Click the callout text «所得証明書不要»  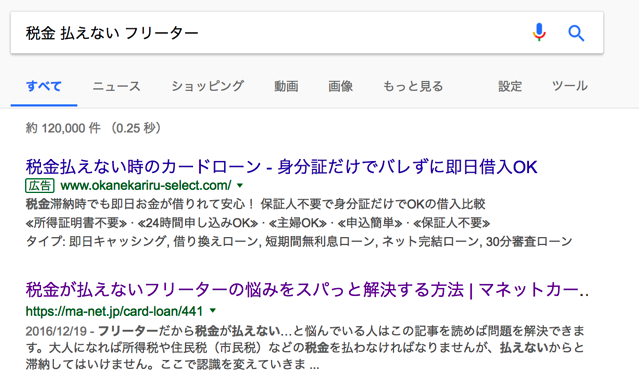click(77, 223)
